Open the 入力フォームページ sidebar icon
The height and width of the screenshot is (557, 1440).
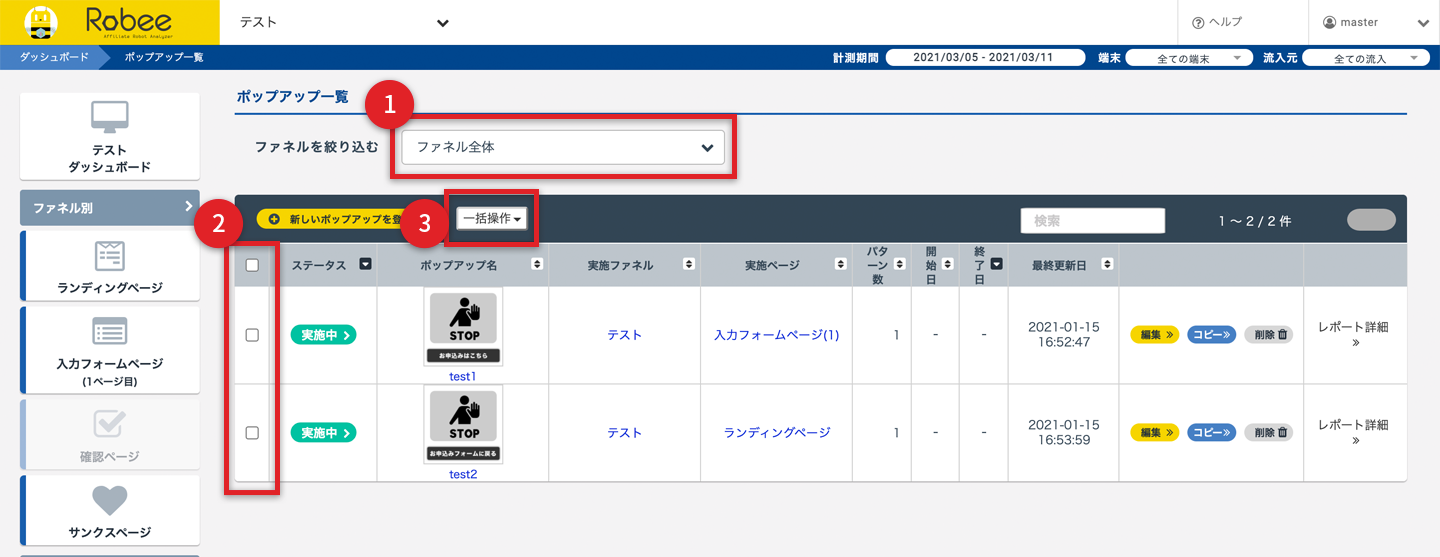[109, 332]
